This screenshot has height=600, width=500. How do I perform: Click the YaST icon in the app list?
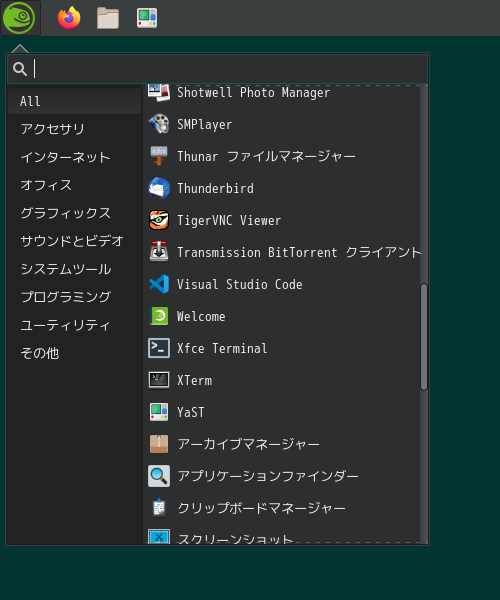tap(159, 412)
